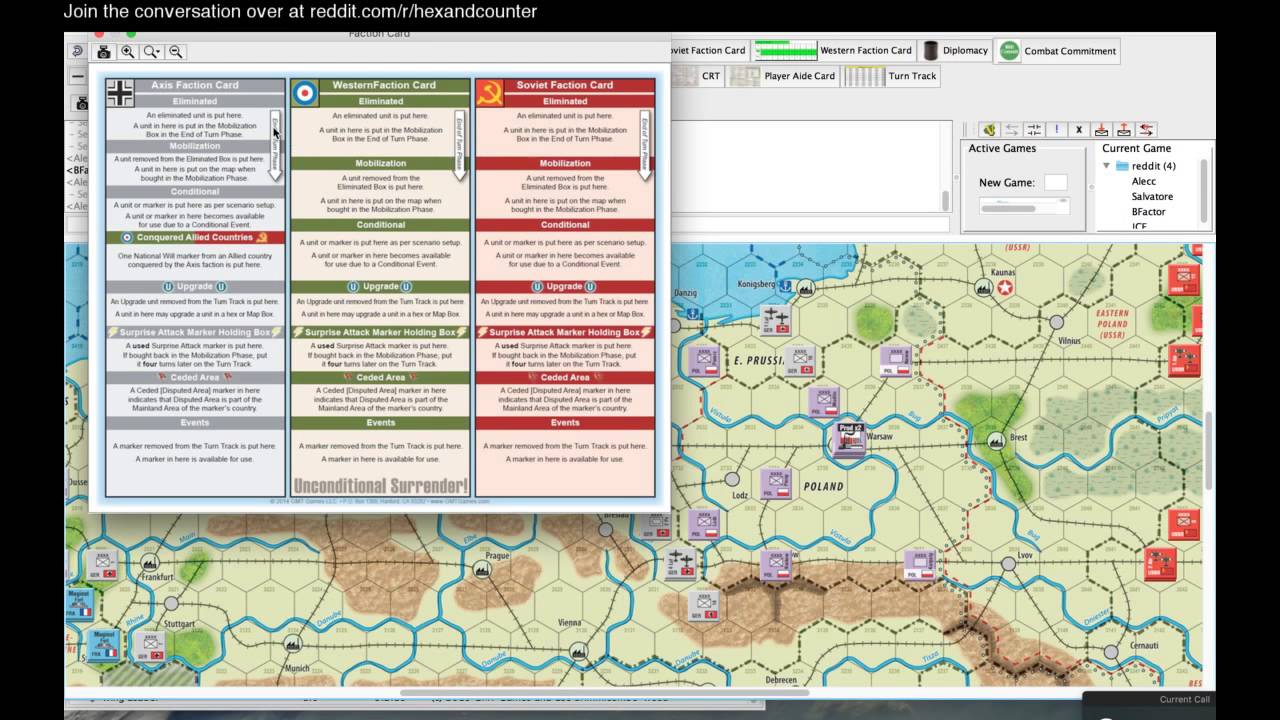Click the server connect icon
1280x720 pixels.
click(x=989, y=130)
